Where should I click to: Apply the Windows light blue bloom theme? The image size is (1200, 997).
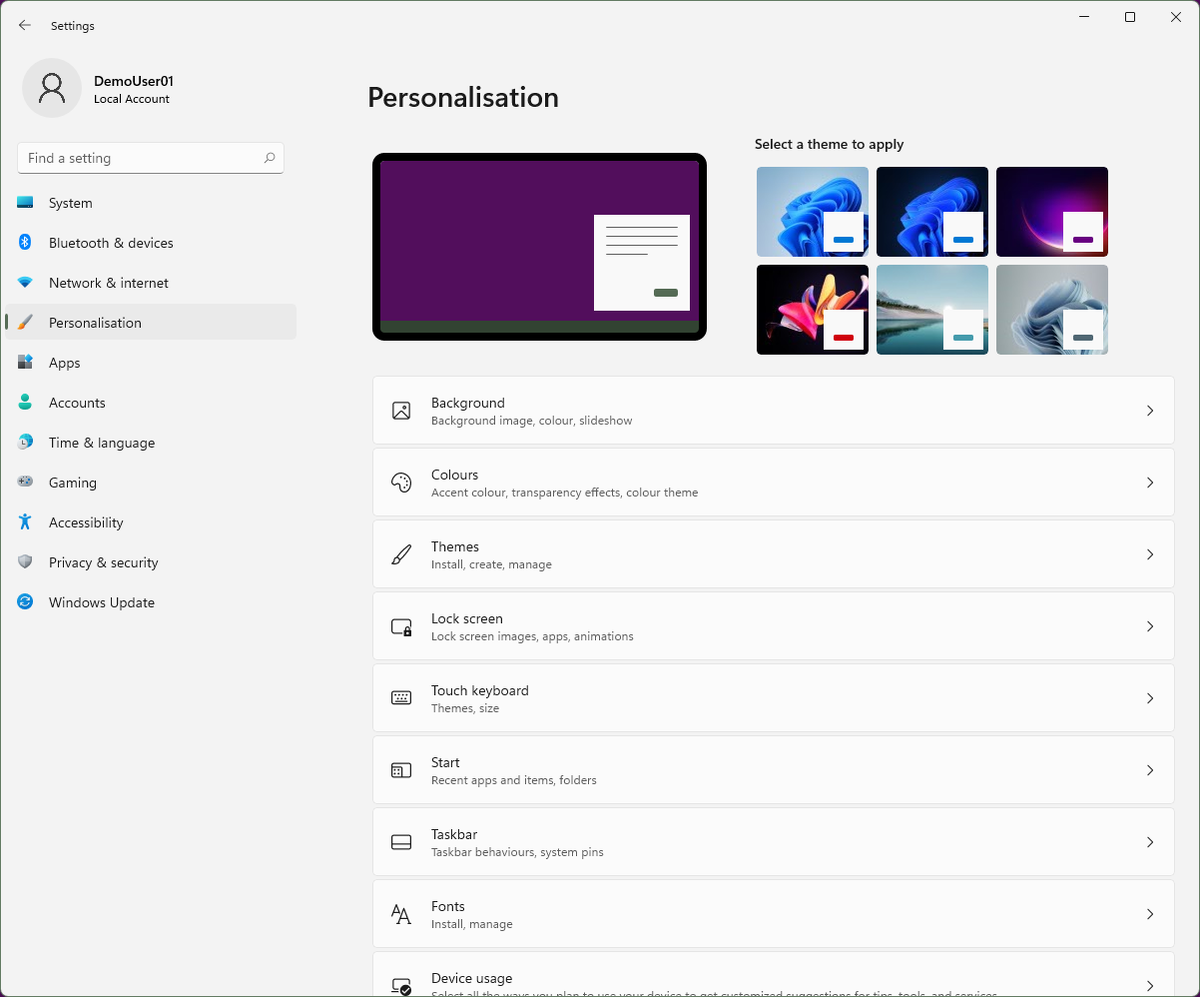point(812,212)
